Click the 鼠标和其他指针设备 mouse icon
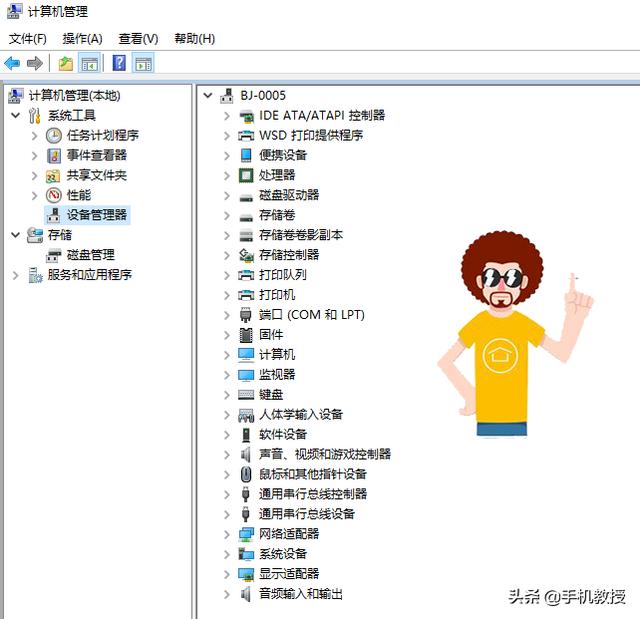Image resolution: width=640 pixels, height=619 pixels. pos(246,474)
